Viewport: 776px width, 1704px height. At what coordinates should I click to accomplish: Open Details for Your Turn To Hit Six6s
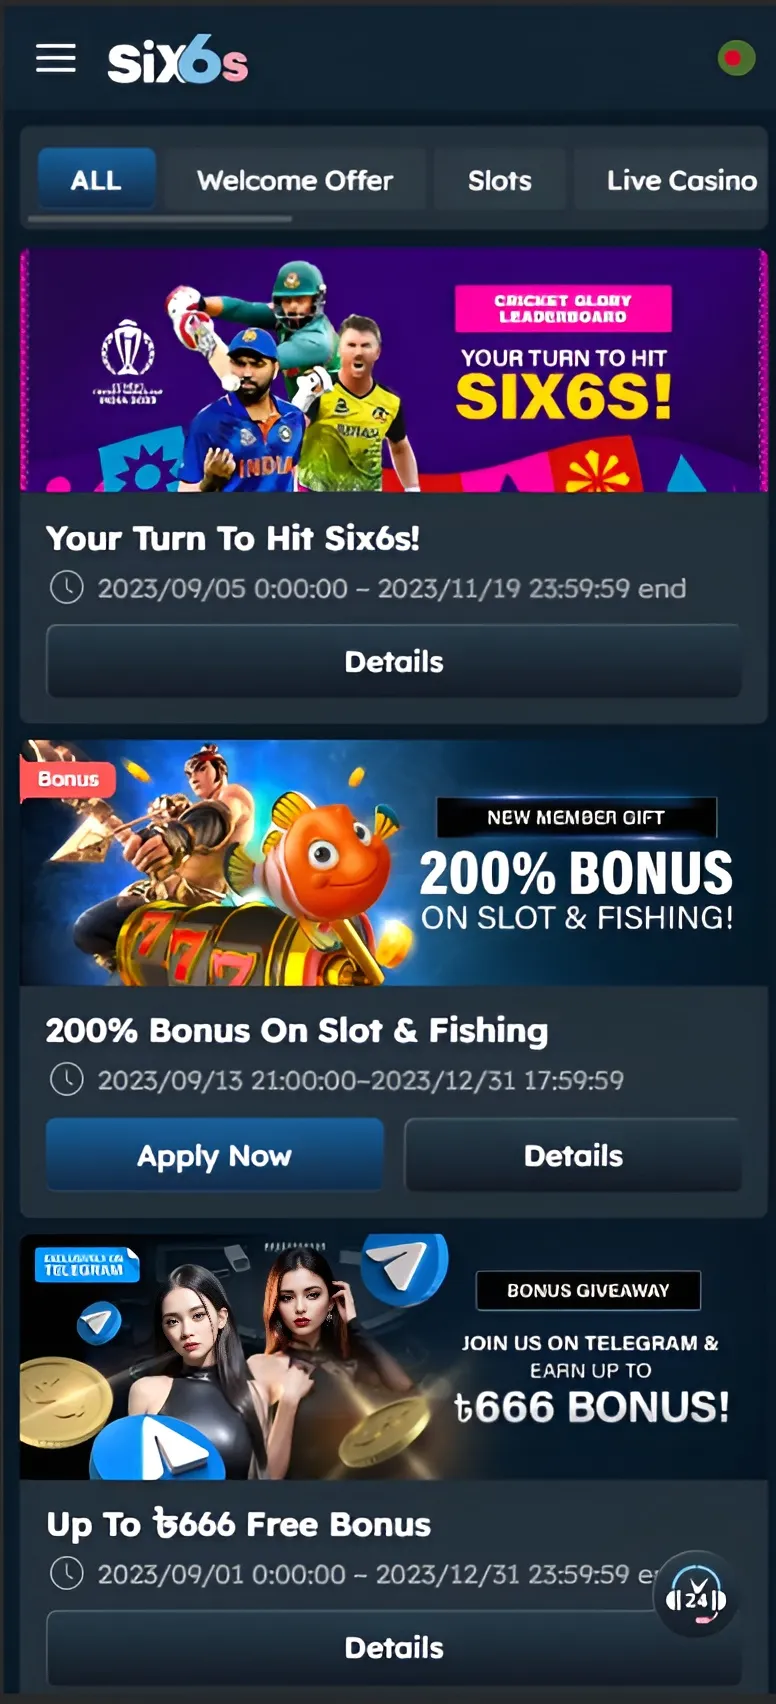pyautogui.click(x=394, y=661)
